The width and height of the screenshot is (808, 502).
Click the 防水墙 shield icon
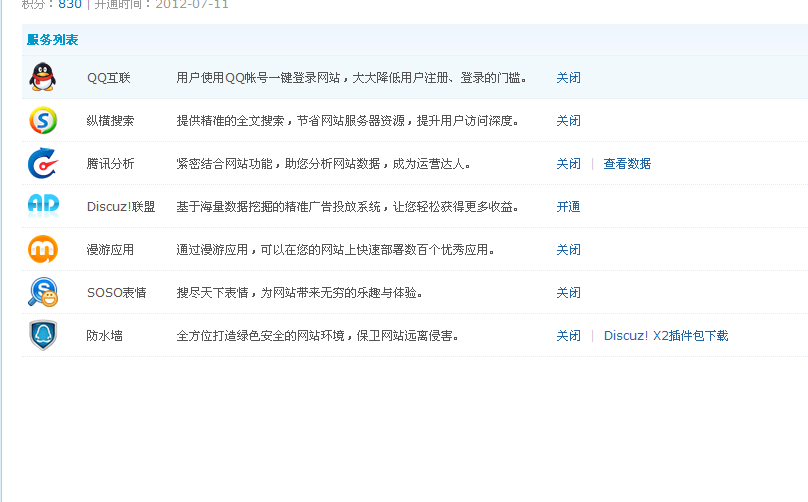tap(43, 335)
